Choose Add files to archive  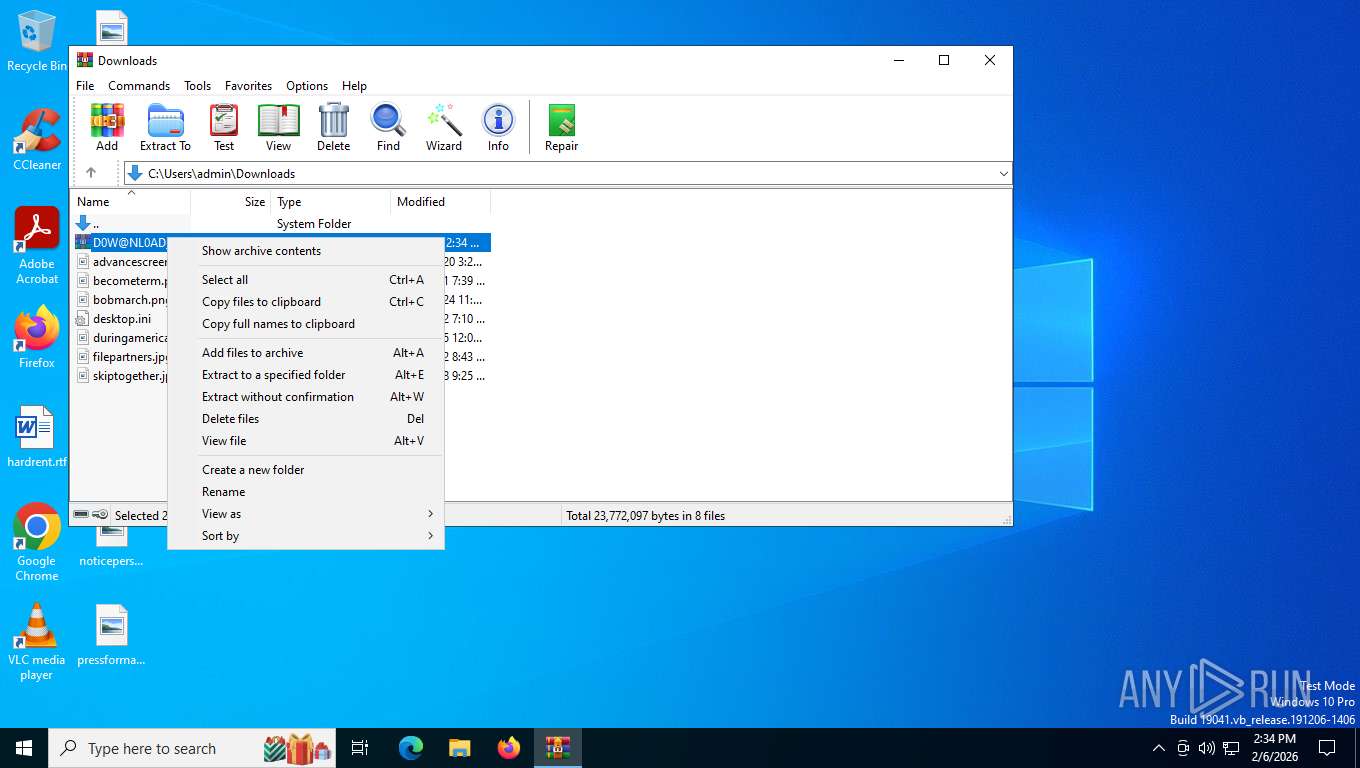tap(306, 353)
